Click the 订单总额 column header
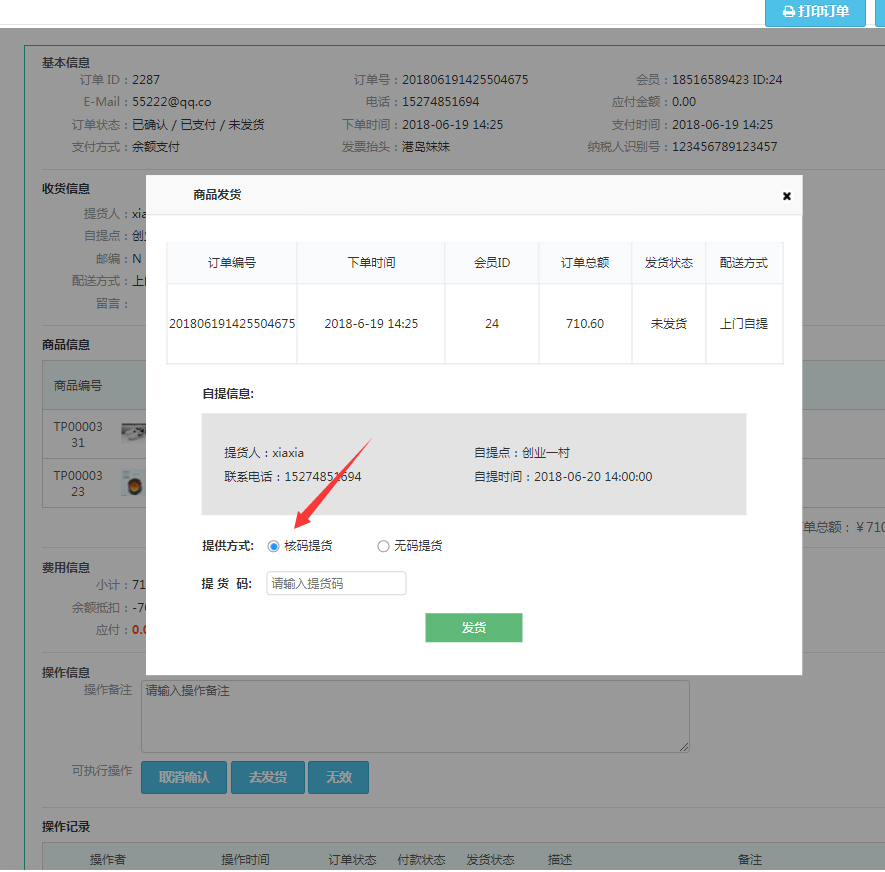Image resolution: width=885 pixels, height=872 pixels. point(585,263)
